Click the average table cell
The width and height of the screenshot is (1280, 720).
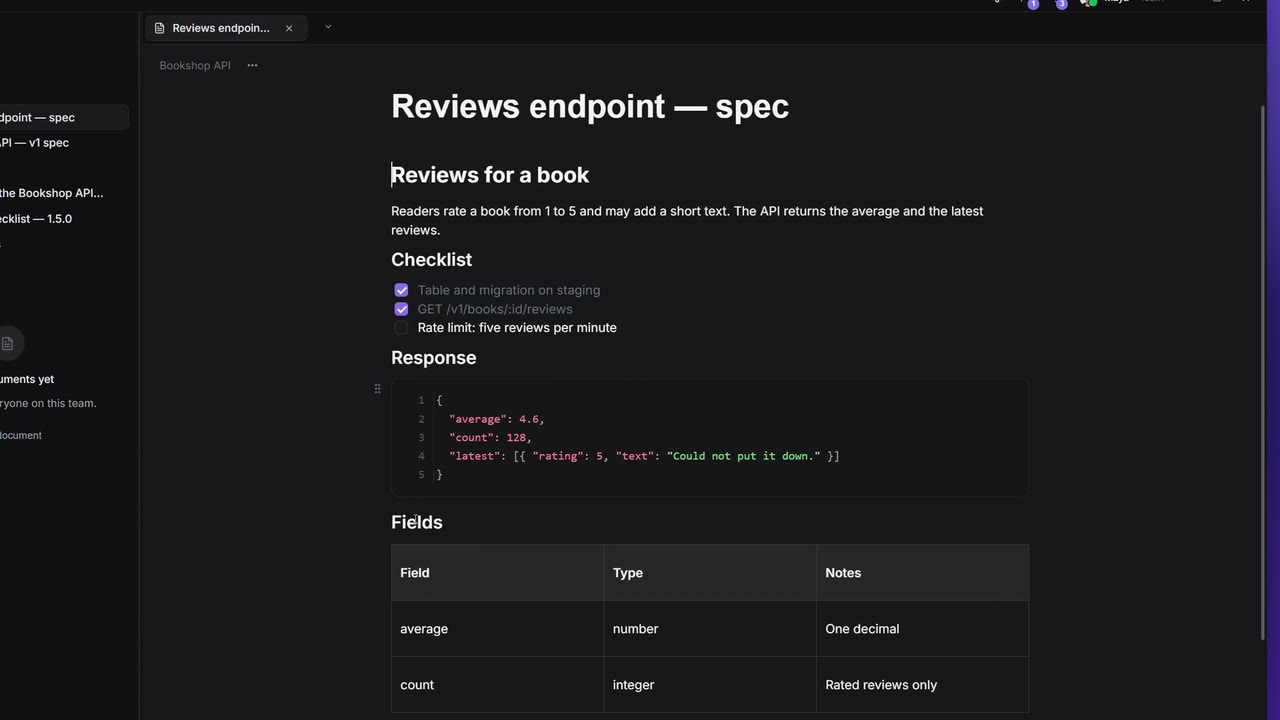497,629
